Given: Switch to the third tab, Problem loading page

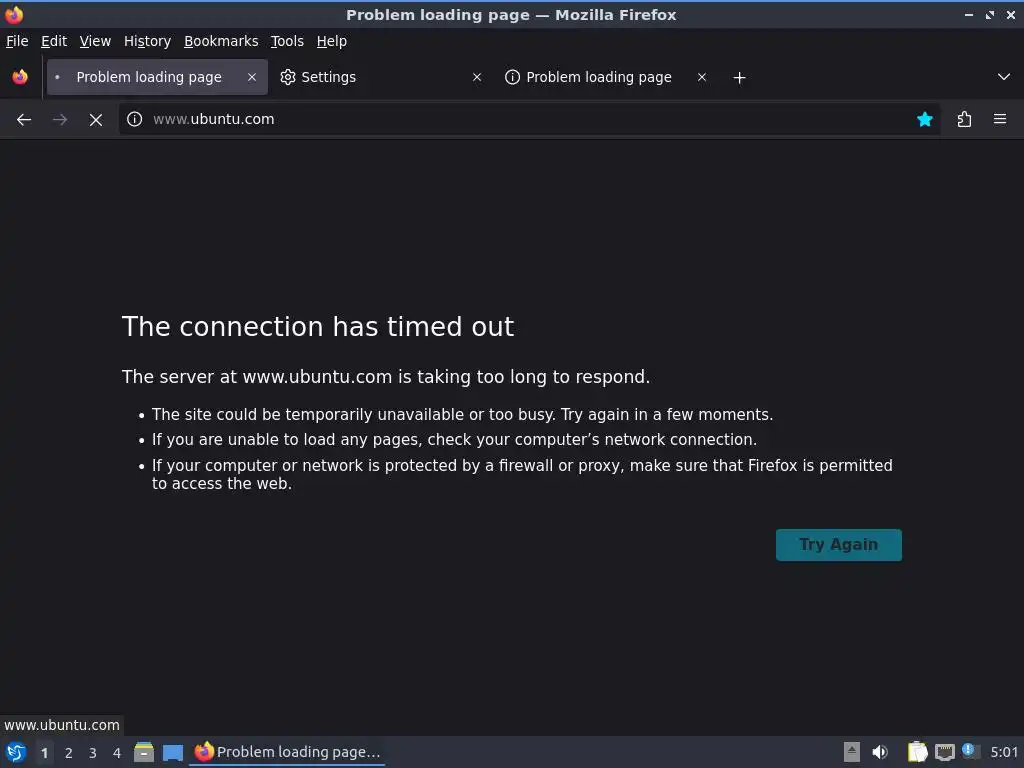Looking at the screenshot, I should pos(606,77).
